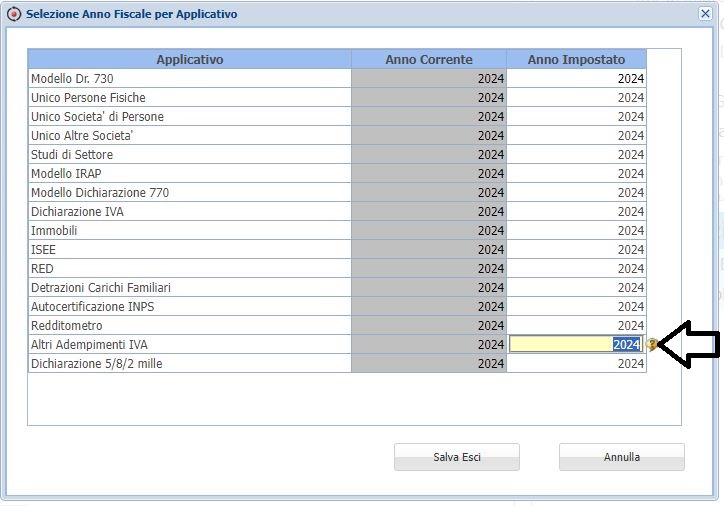Screen dimensions: 724x506
Task: Click the red dialog icon in title bar
Action: (x=14, y=14)
